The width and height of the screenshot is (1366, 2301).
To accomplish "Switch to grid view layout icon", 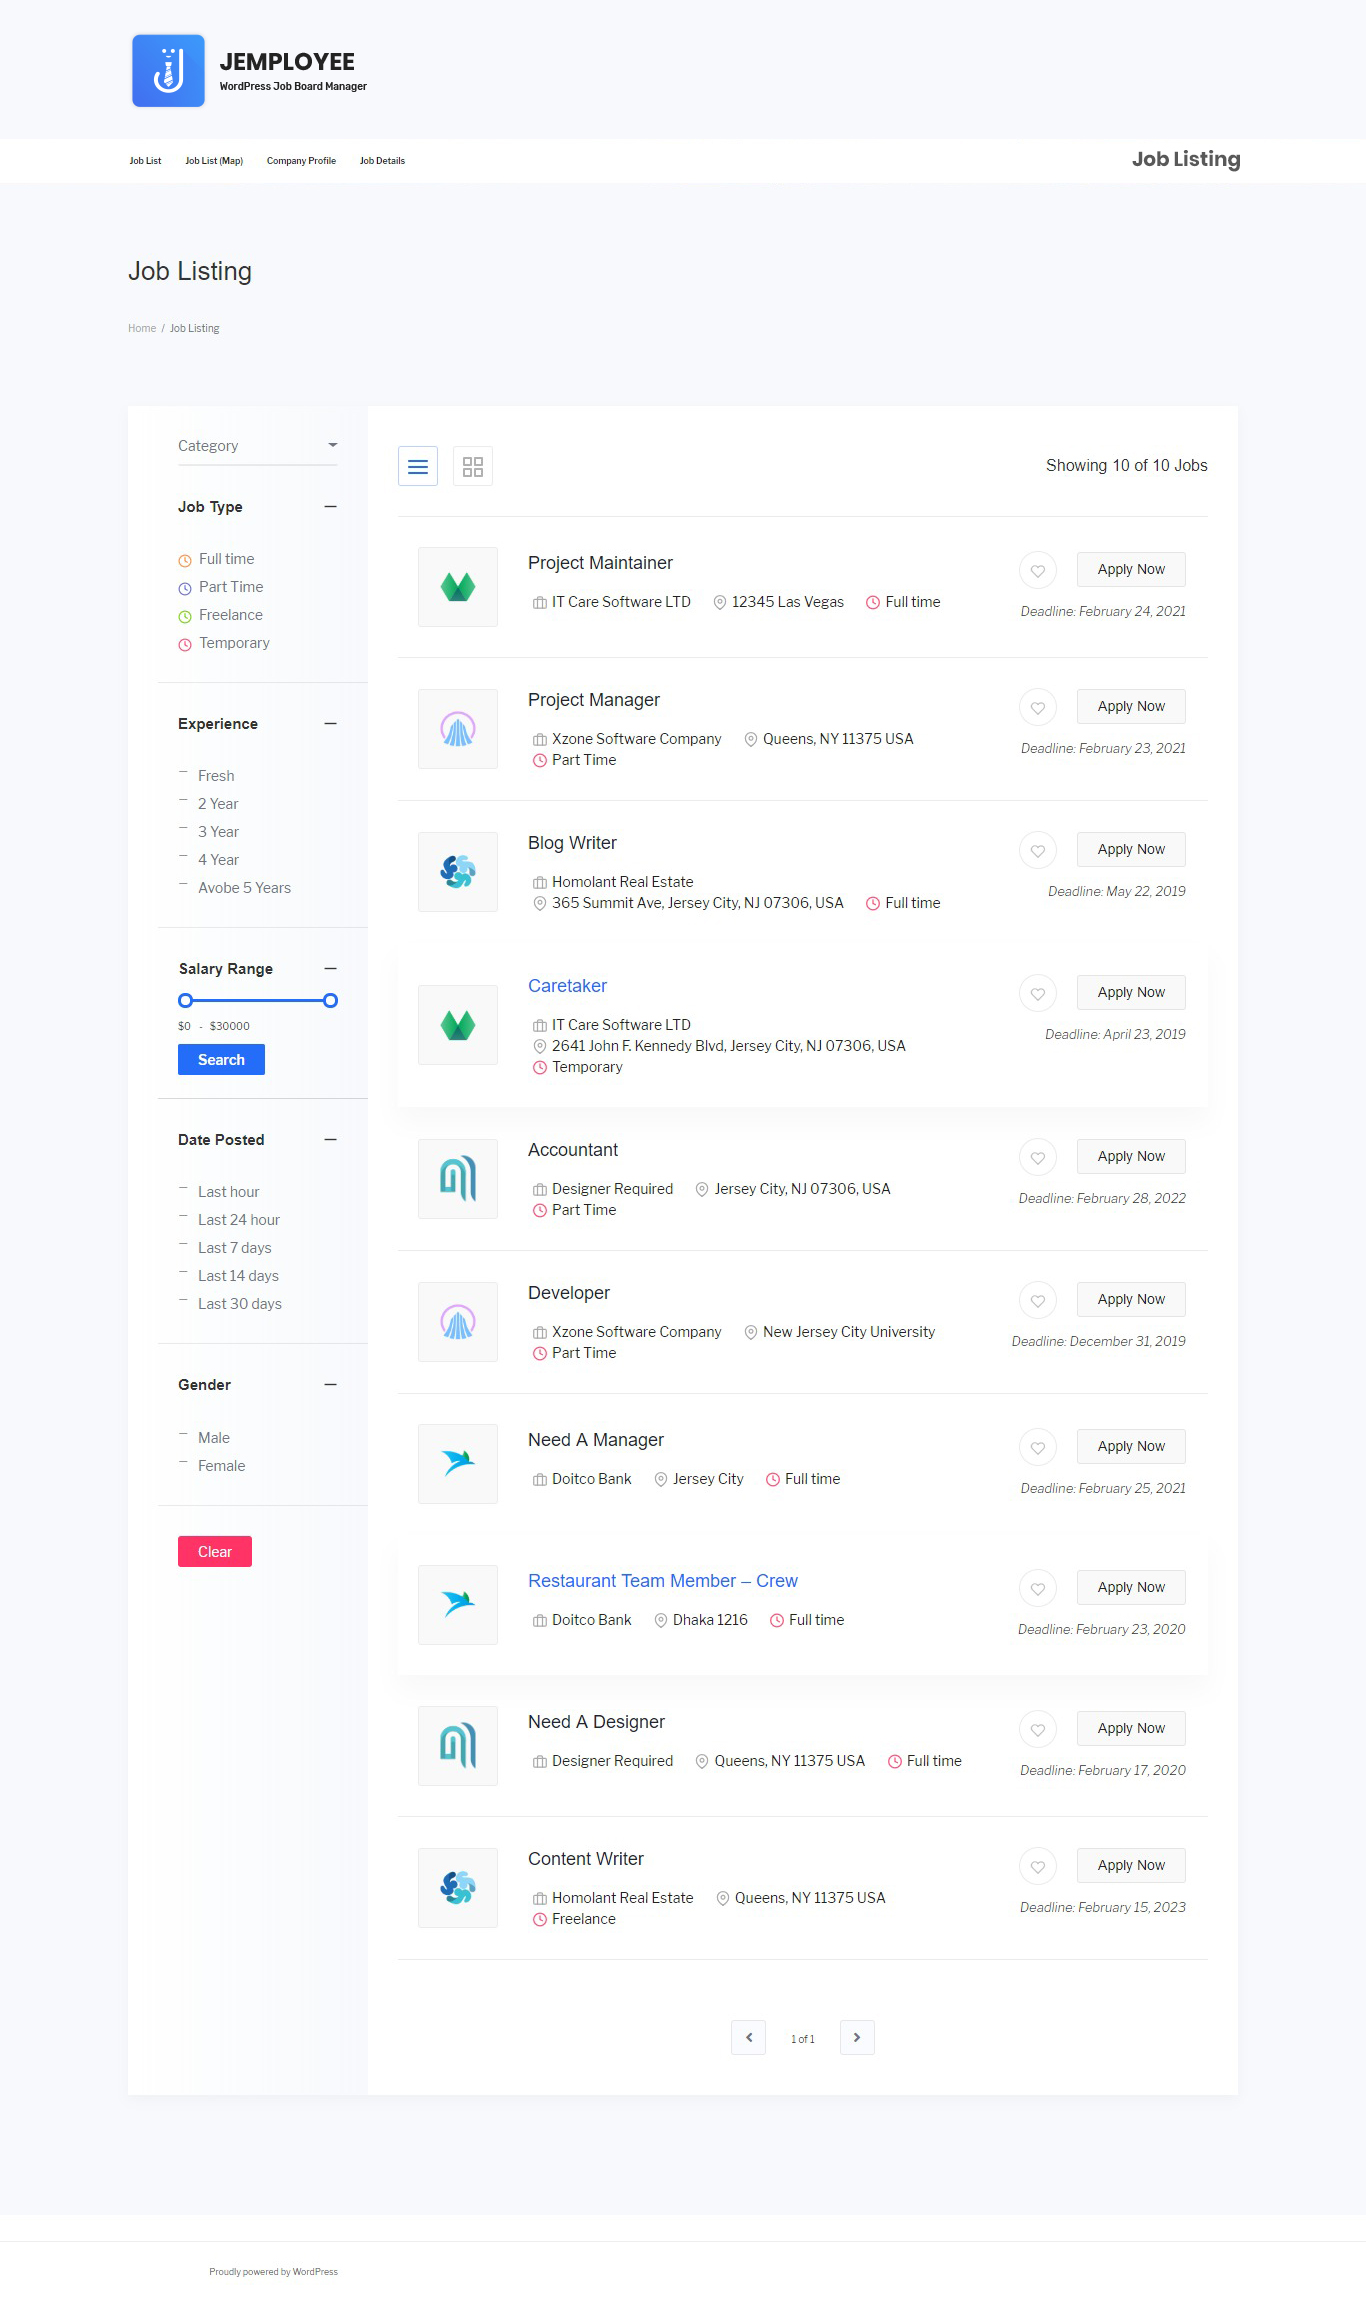I will [473, 466].
